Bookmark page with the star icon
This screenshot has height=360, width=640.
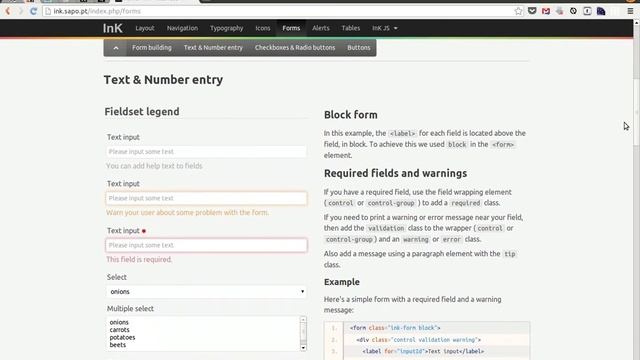[x=518, y=11]
